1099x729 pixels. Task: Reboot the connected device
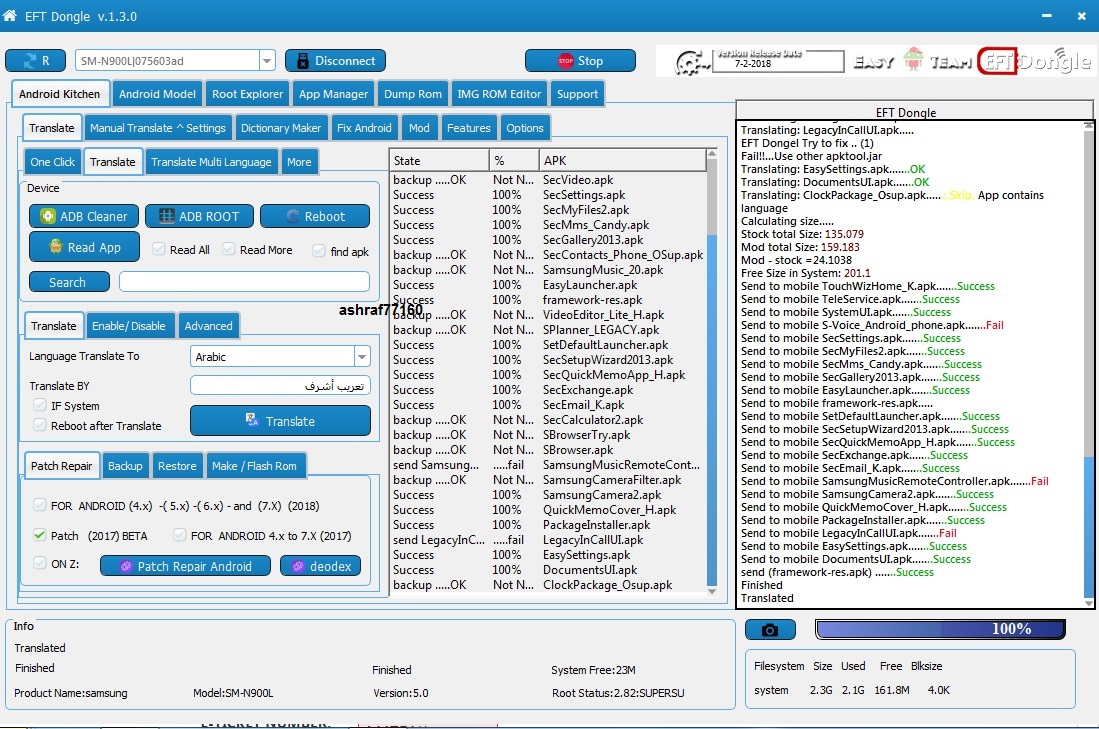315,217
